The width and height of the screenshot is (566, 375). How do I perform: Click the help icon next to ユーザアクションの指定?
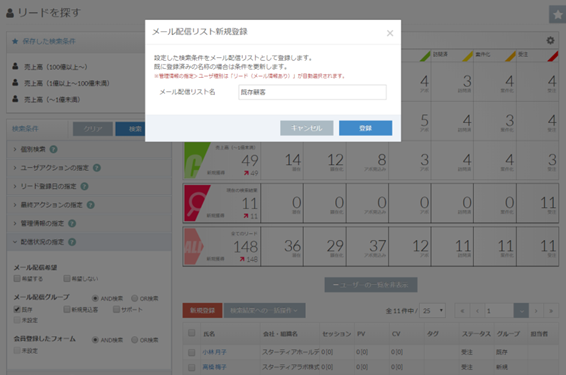point(97,168)
